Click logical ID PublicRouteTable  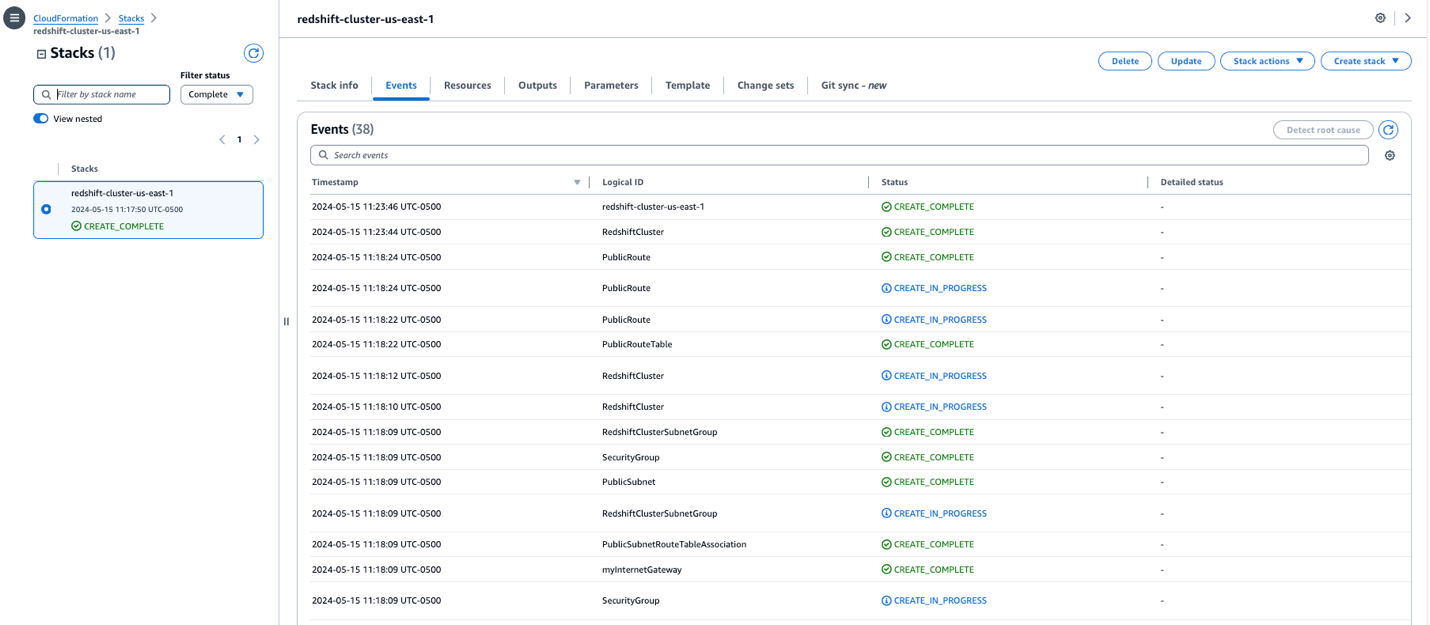click(x=637, y=344)
